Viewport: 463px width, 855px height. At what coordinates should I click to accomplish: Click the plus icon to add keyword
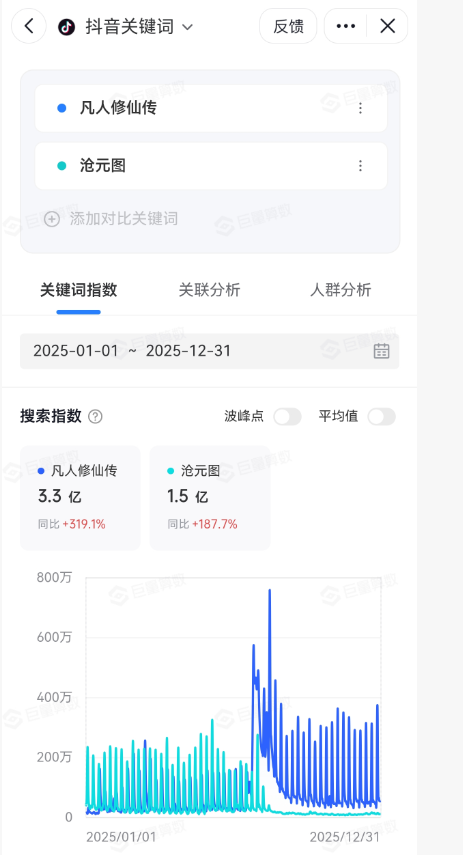coord(52,219)
